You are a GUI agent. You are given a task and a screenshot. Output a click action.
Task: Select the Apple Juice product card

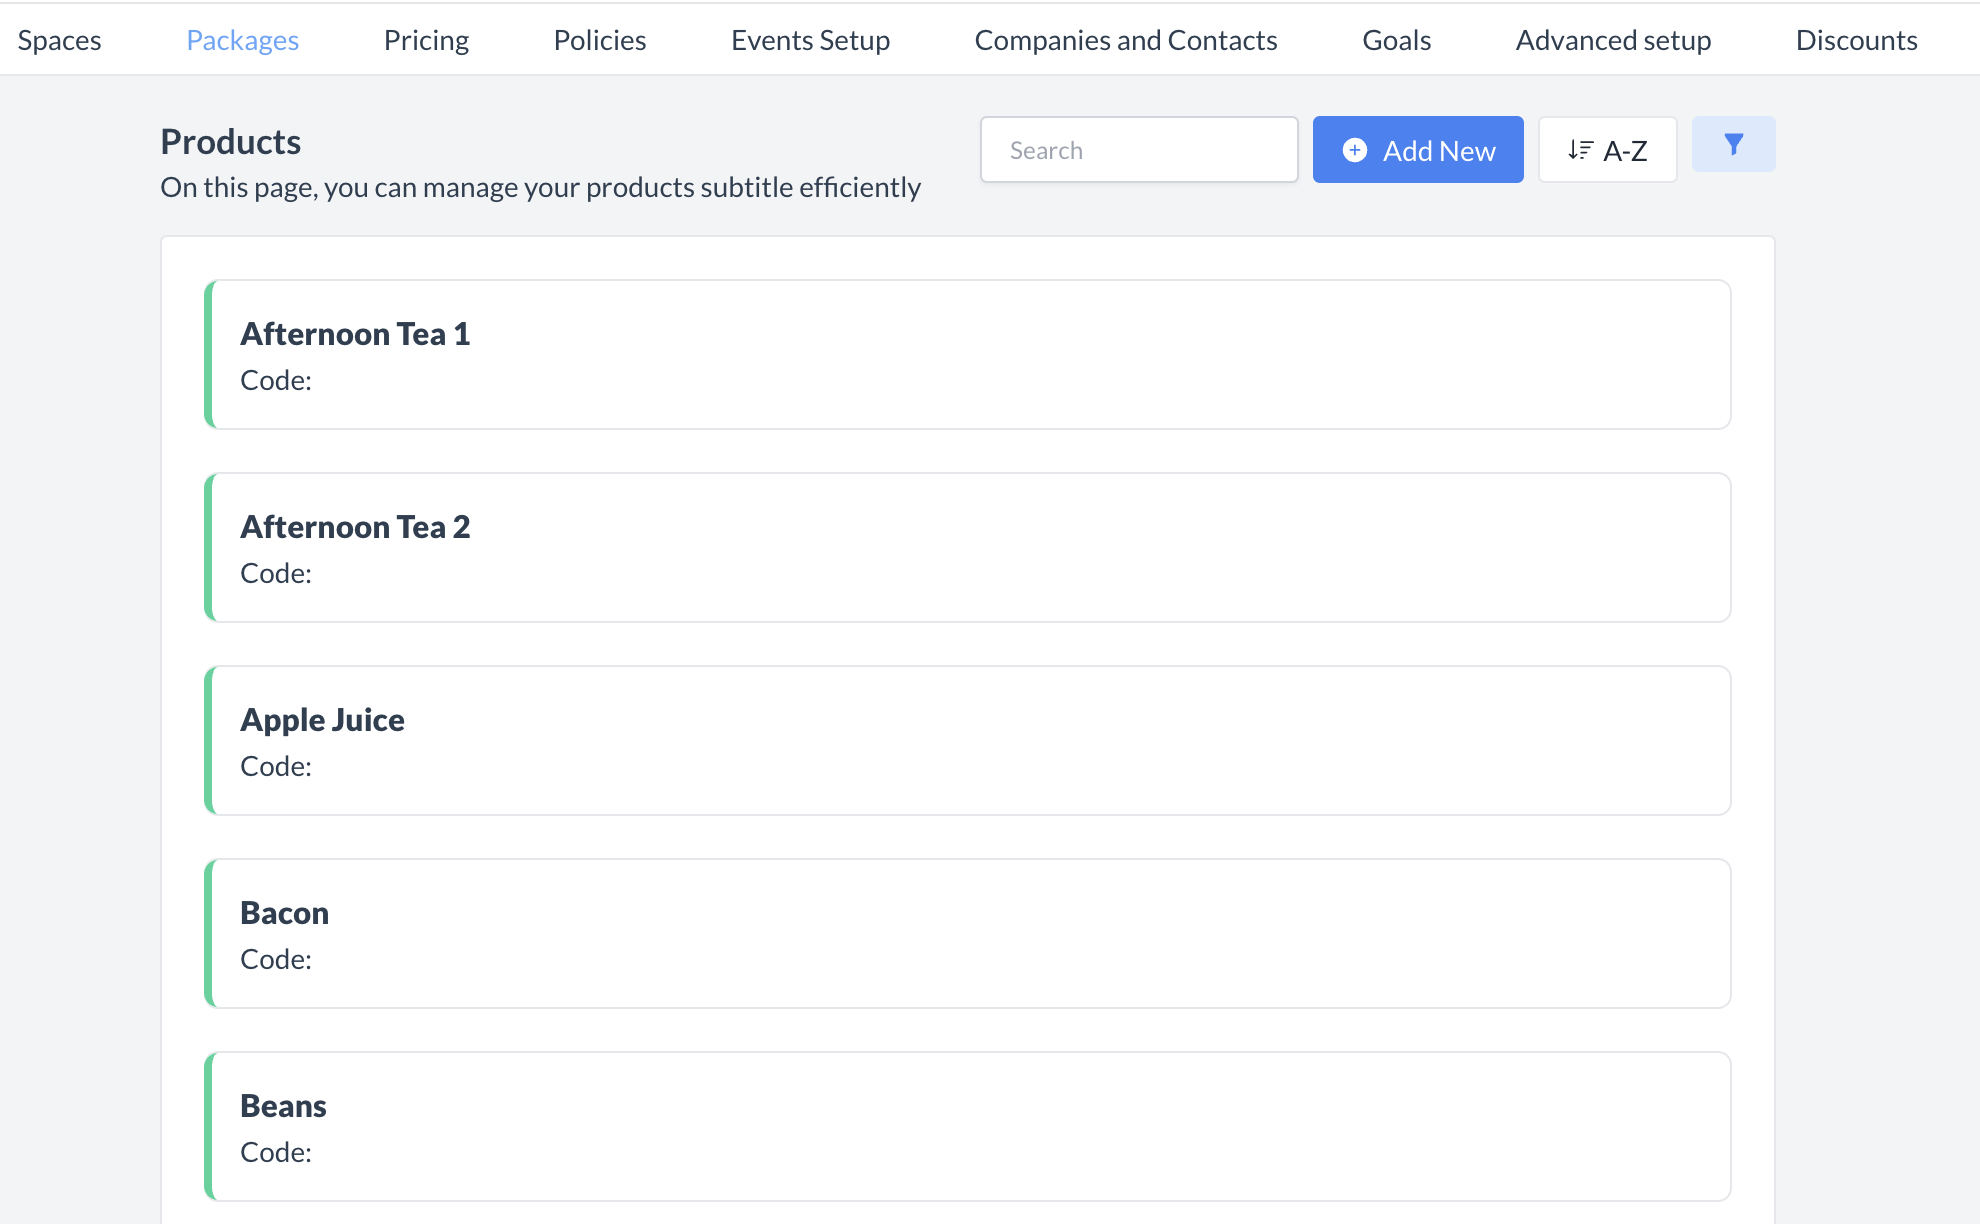coord(966,740)
